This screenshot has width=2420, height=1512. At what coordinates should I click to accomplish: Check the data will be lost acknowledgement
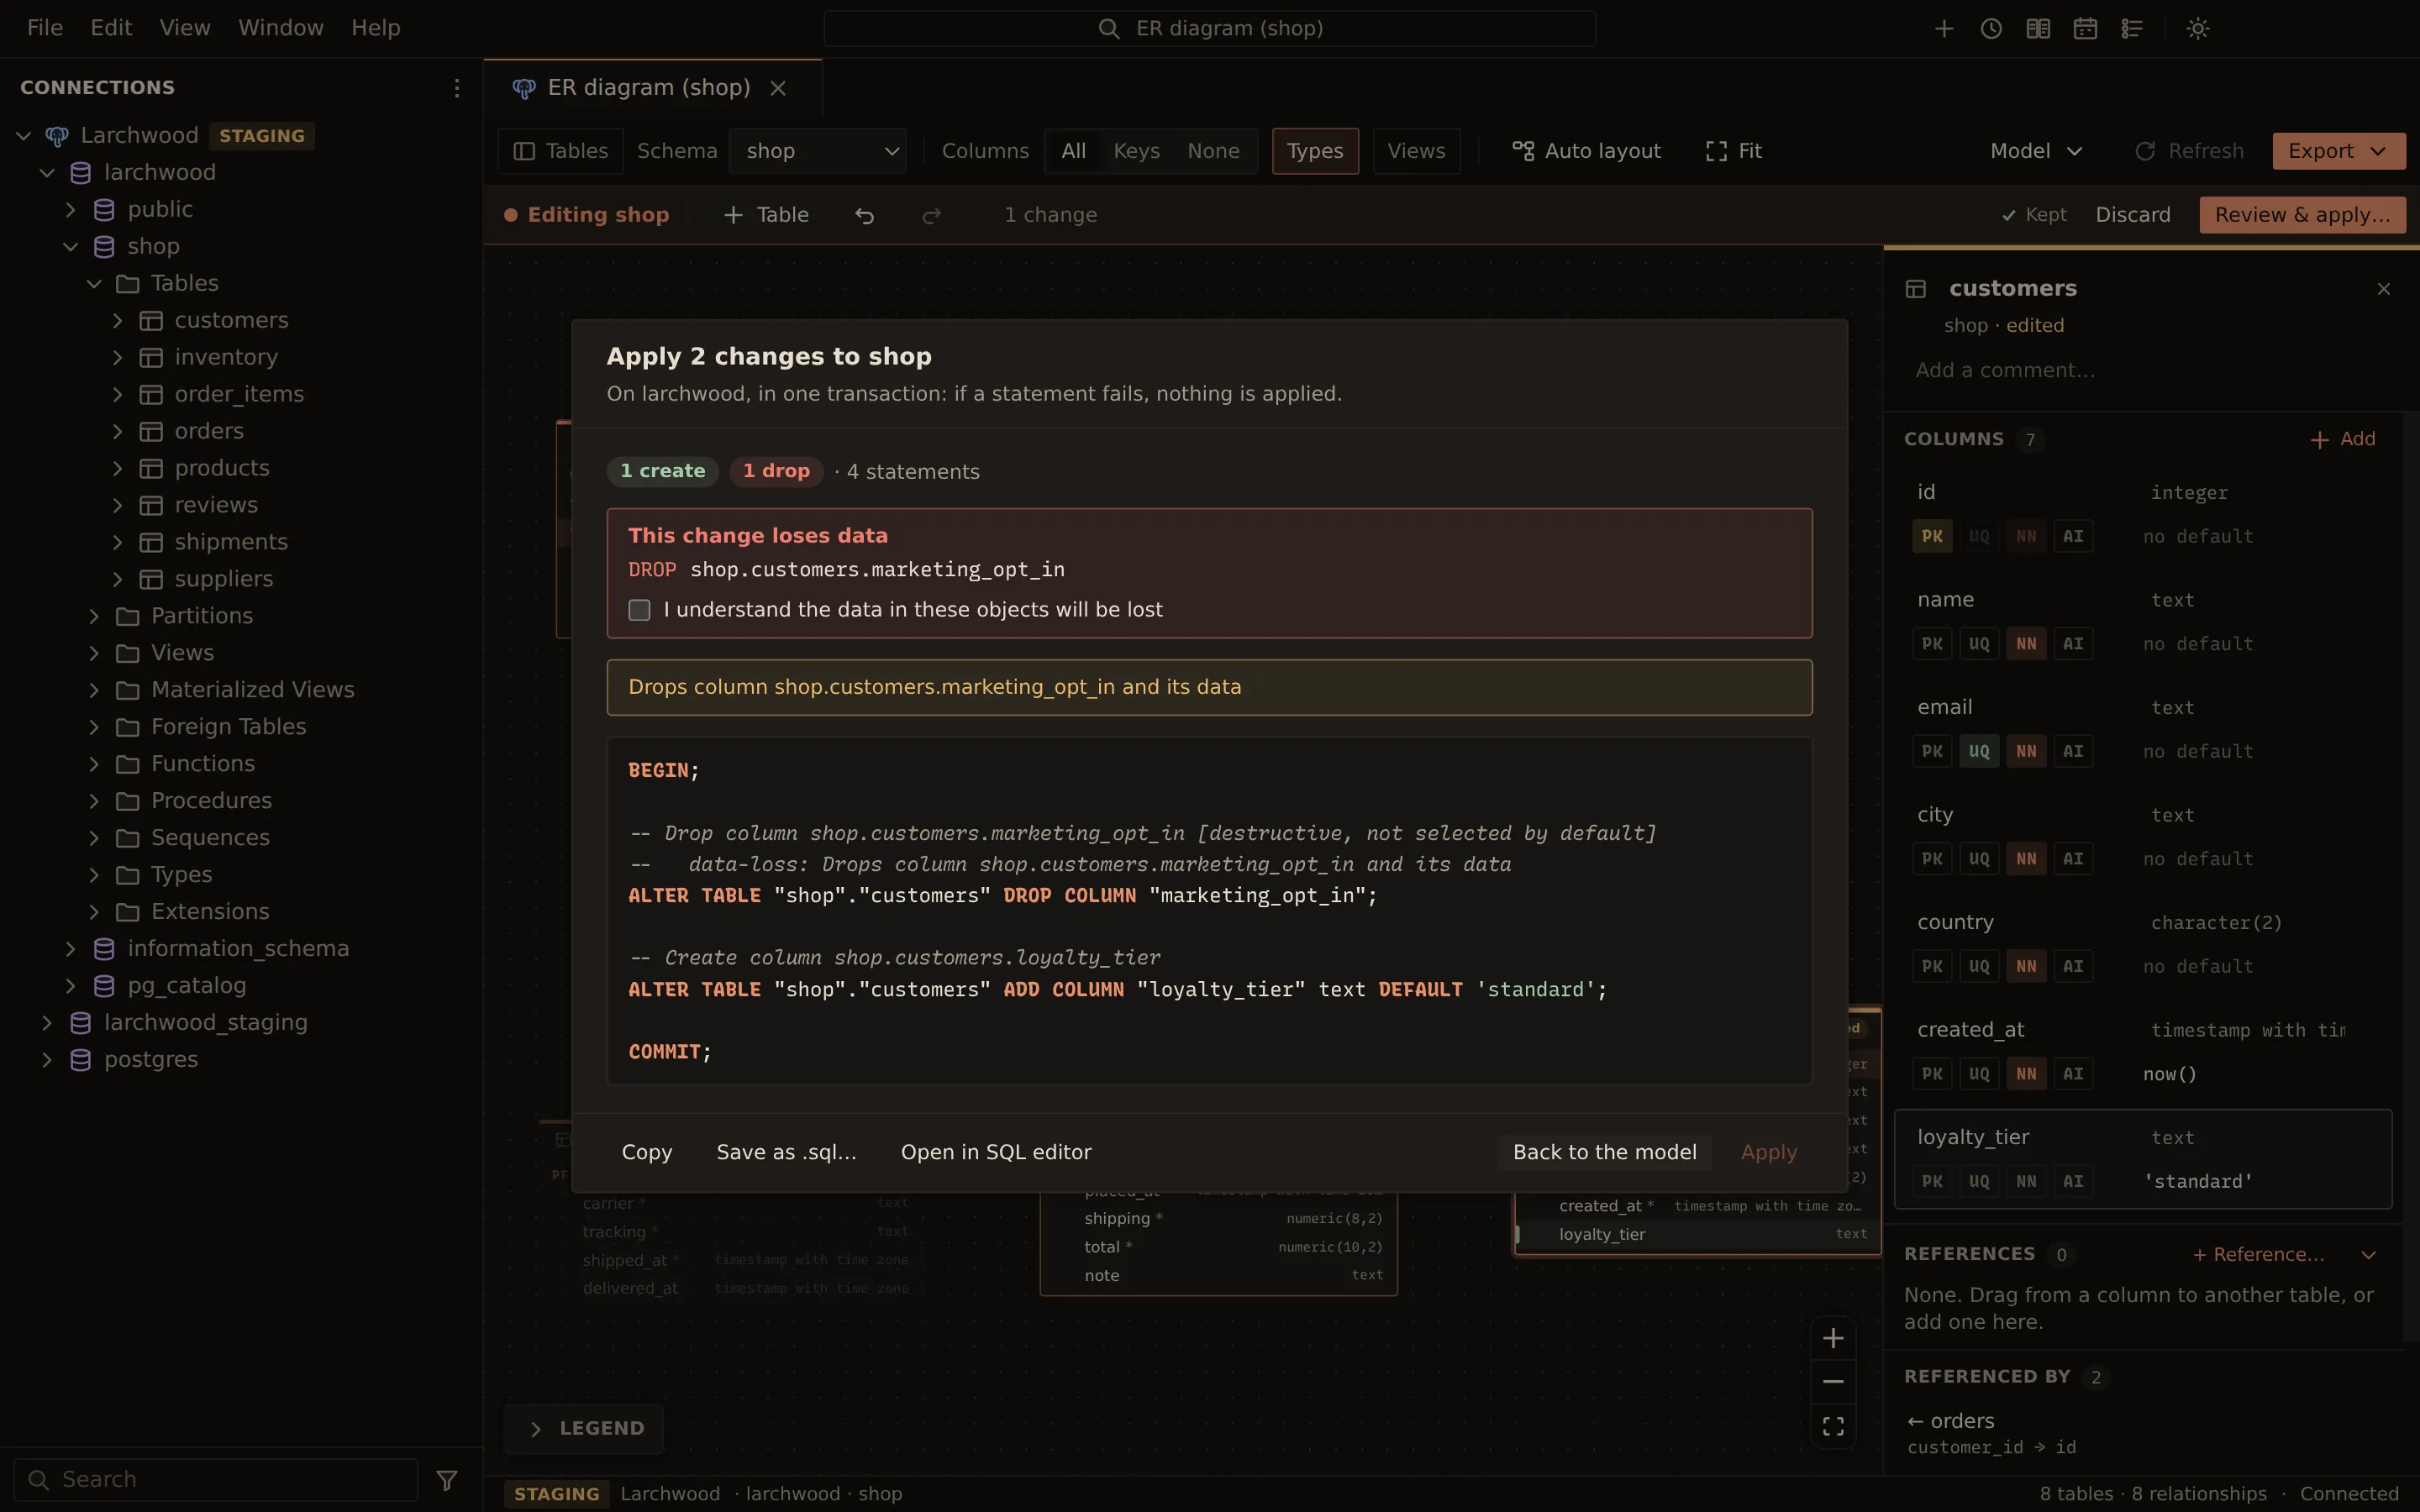tap(639, 610)
